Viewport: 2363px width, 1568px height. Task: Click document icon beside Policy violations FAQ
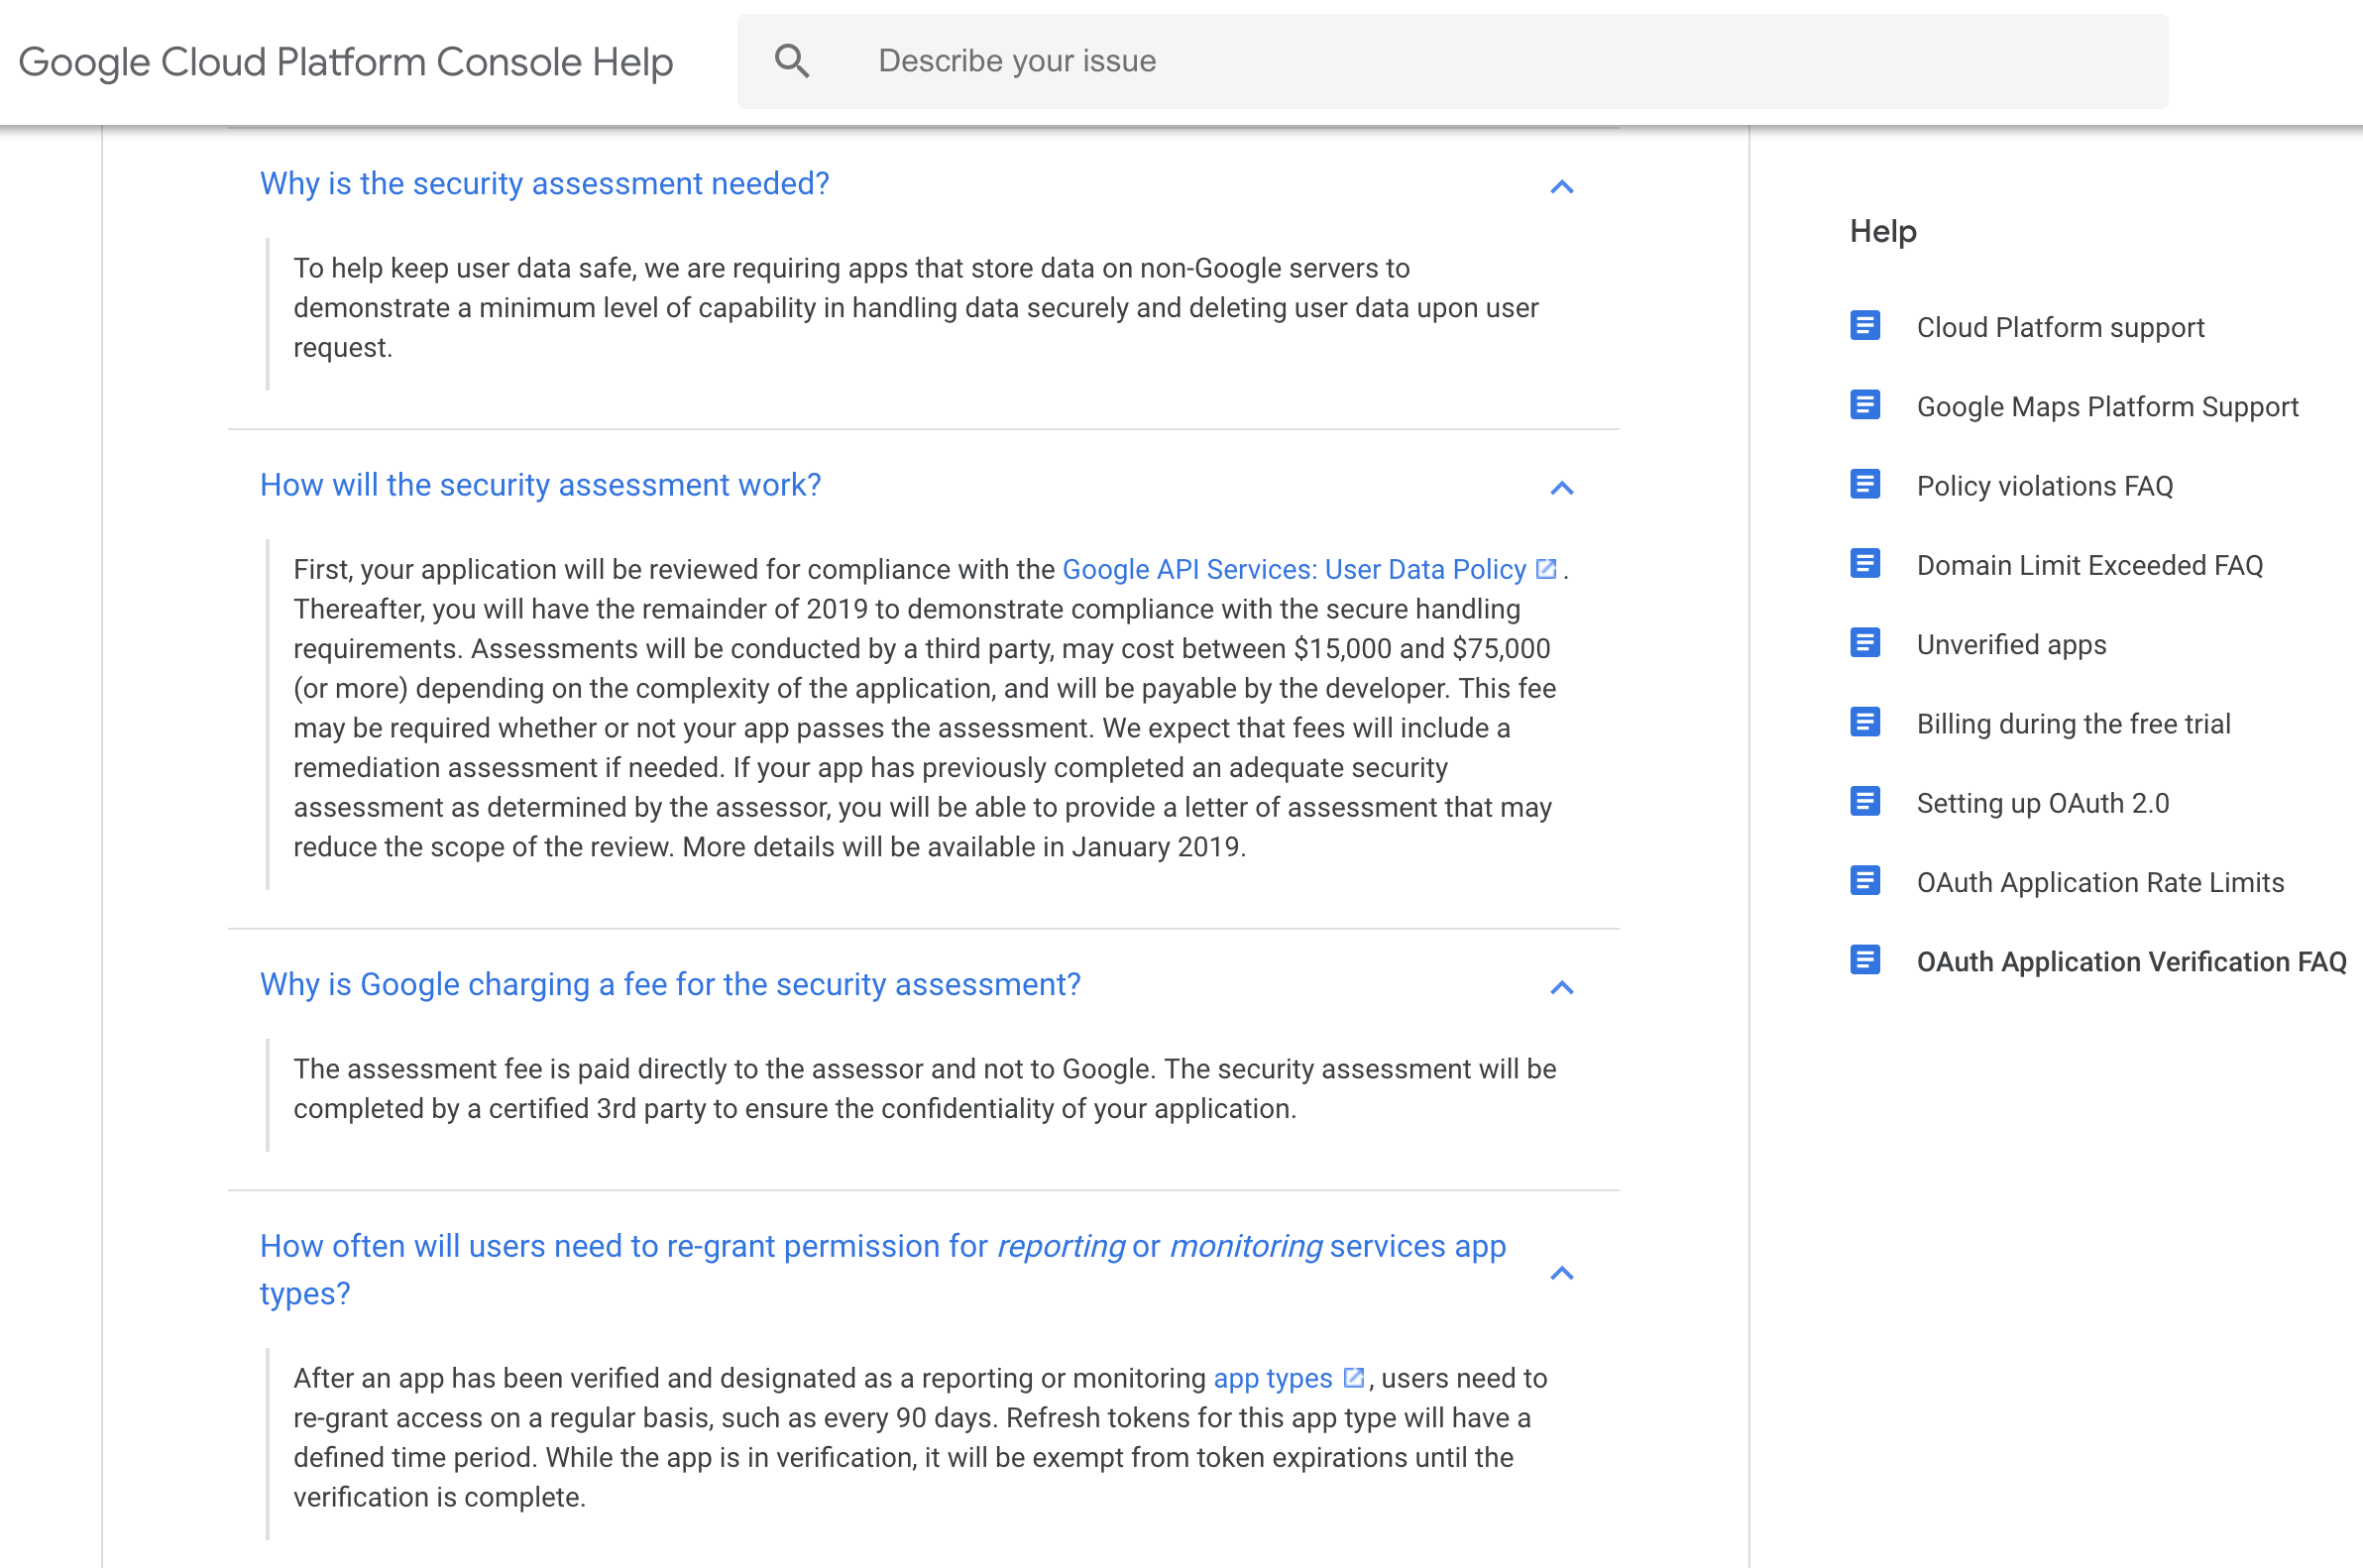point(1864,485)
